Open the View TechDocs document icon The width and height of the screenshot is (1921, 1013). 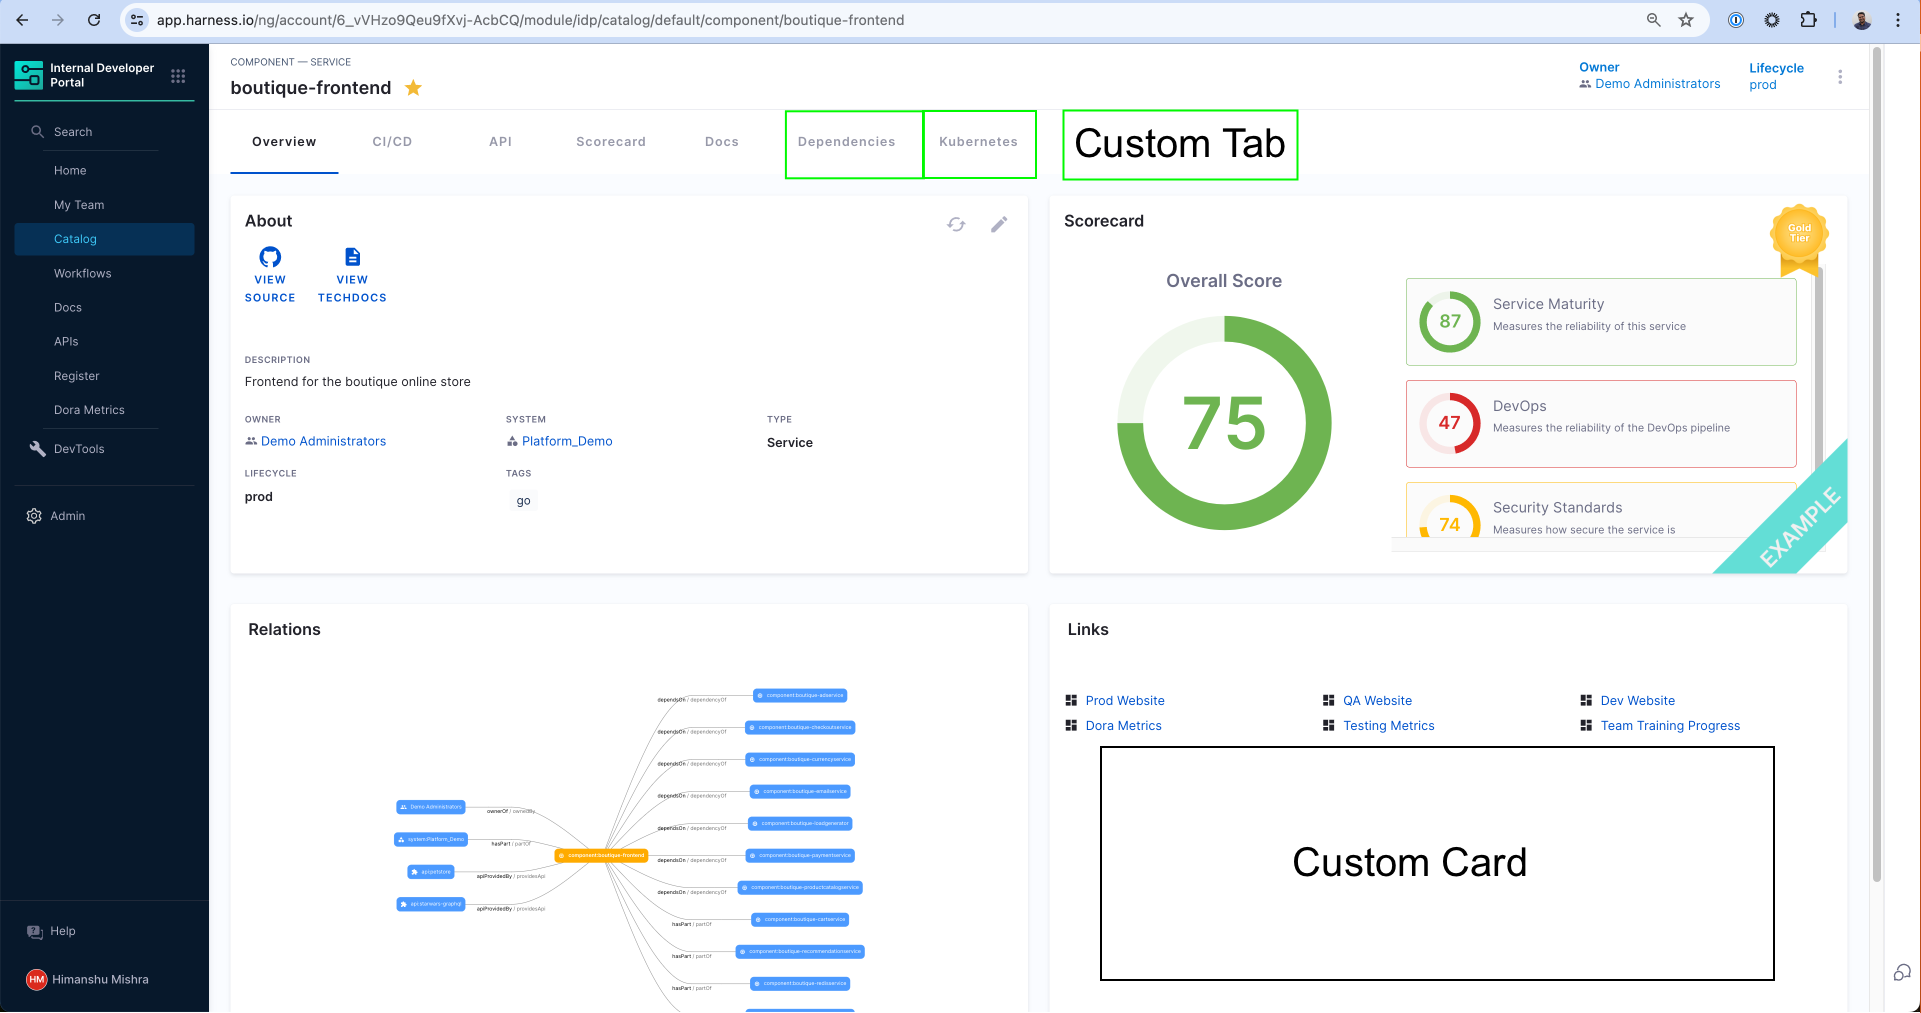click(352, 257)
